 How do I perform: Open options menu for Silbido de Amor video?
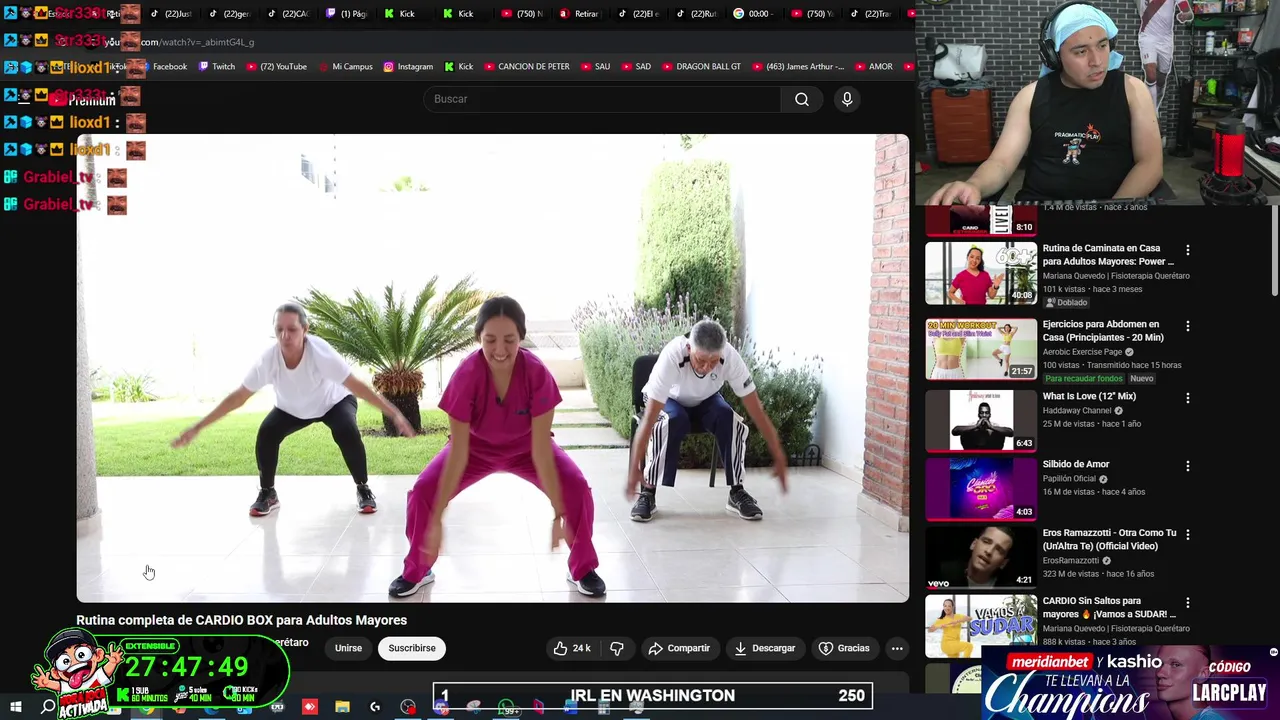coord(1188,466)
